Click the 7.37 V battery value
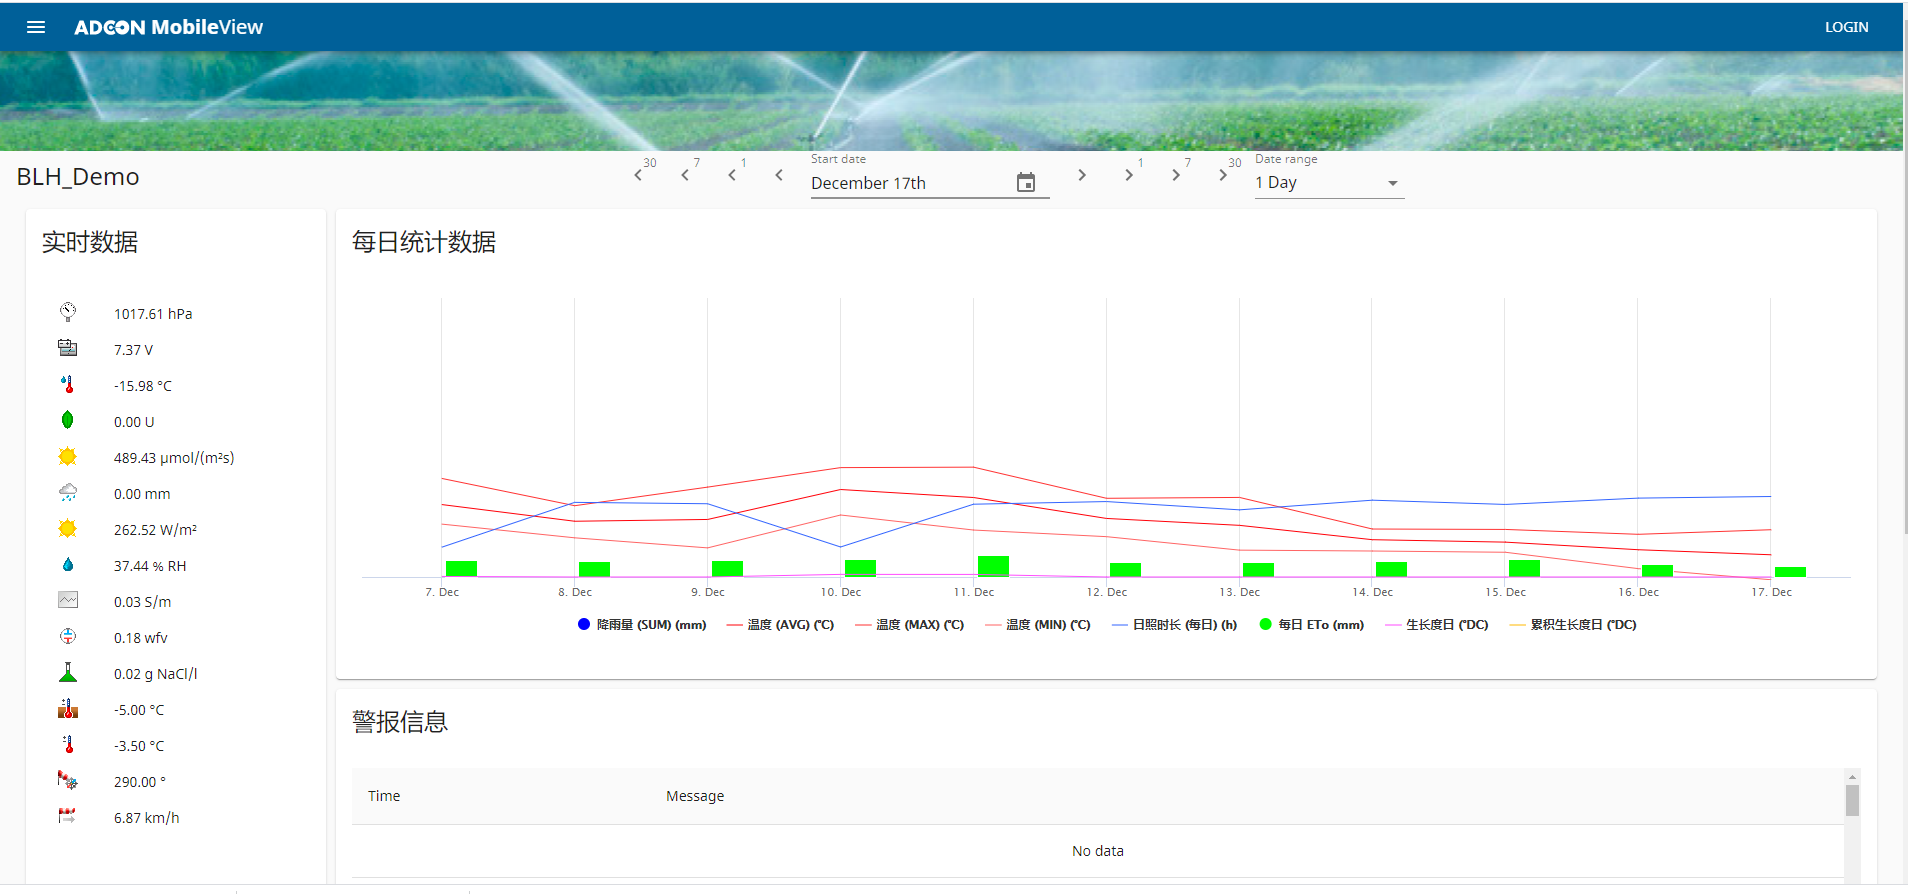The width and height of the screenshot is (1908, 894). click(x=133, y=350)
